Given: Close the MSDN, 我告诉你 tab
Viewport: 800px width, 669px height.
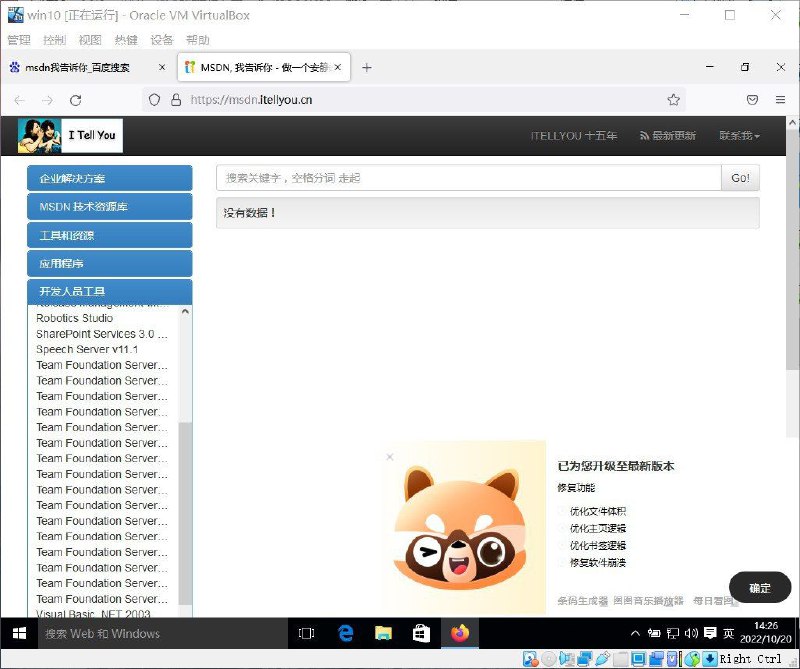Looking at the screenshot, I should pyautogui.click(x=338, y=67).
